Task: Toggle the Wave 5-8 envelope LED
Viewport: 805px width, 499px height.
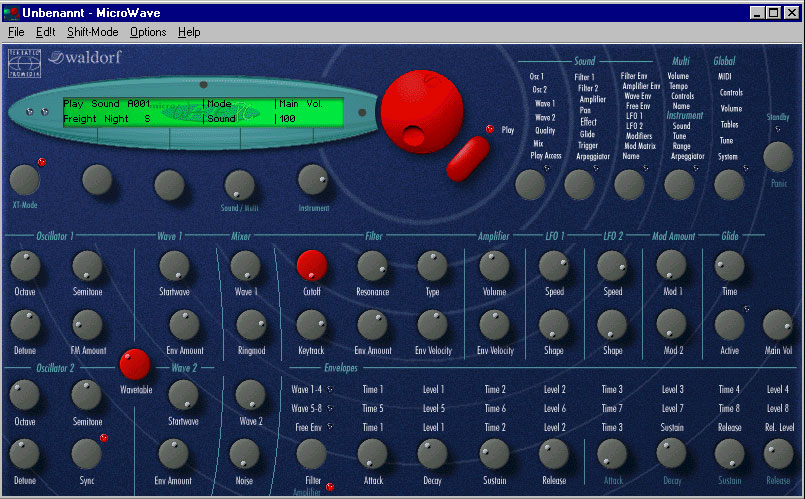Action: point(330,409)
